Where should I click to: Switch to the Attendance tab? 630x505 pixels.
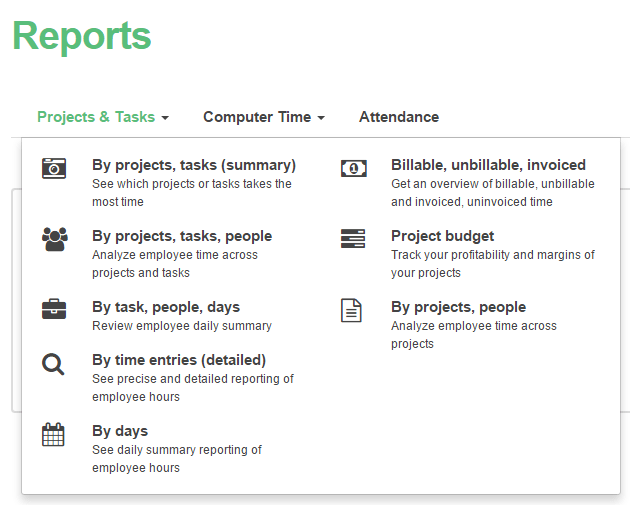click(x=399, y=117)
